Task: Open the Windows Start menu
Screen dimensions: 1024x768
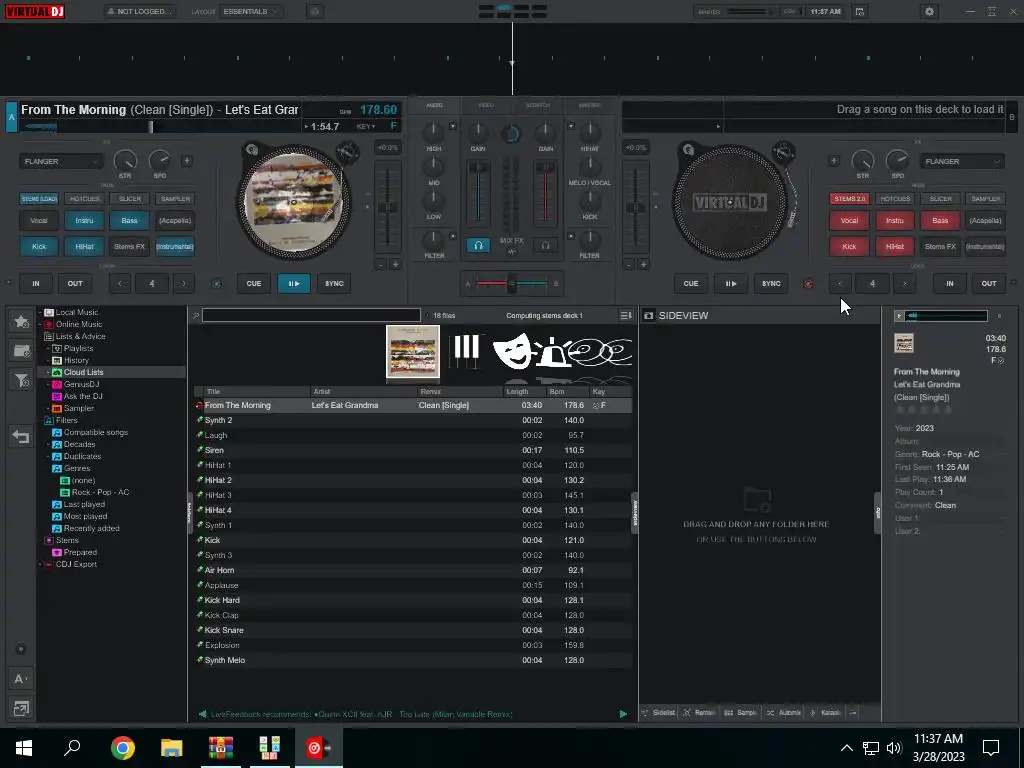Action: point(24,747)
